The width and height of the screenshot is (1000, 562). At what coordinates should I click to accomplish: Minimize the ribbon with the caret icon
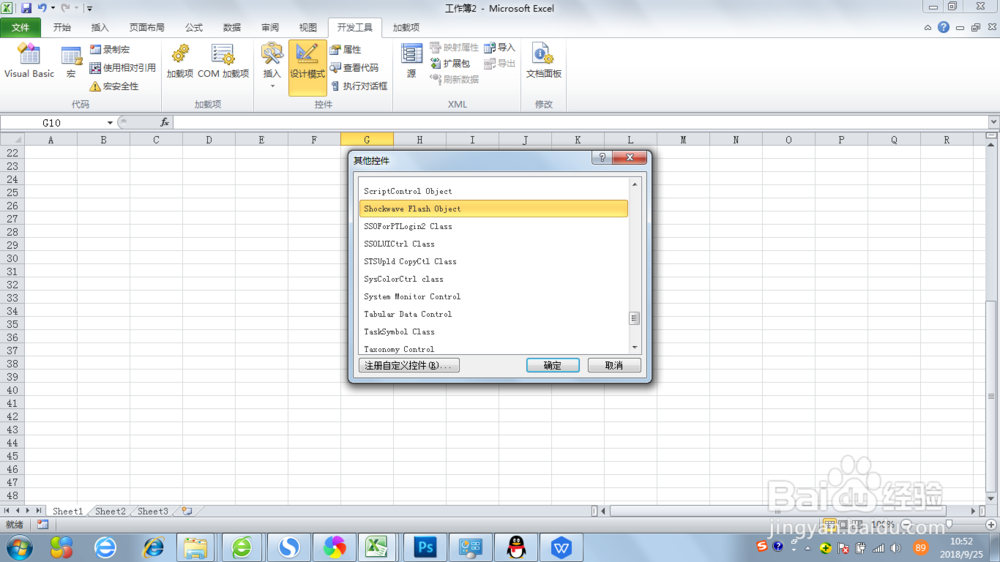pyautogui.click(x=927, y=27)
